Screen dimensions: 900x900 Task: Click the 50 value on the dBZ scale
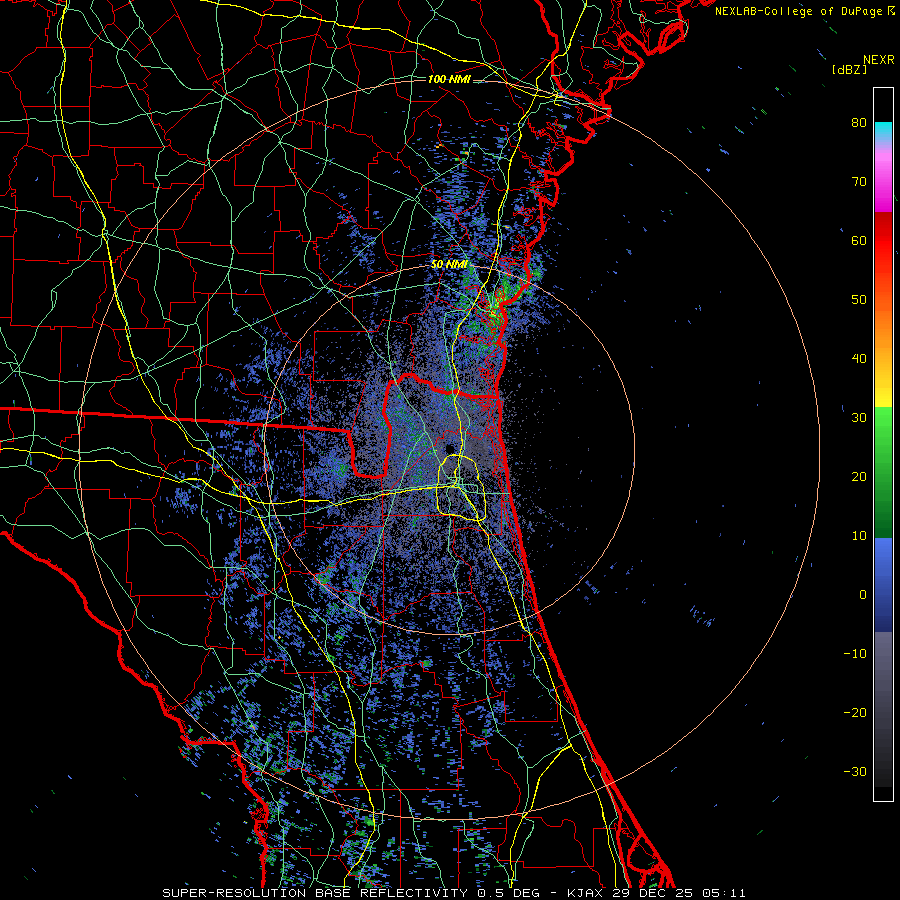coord(859,300)
